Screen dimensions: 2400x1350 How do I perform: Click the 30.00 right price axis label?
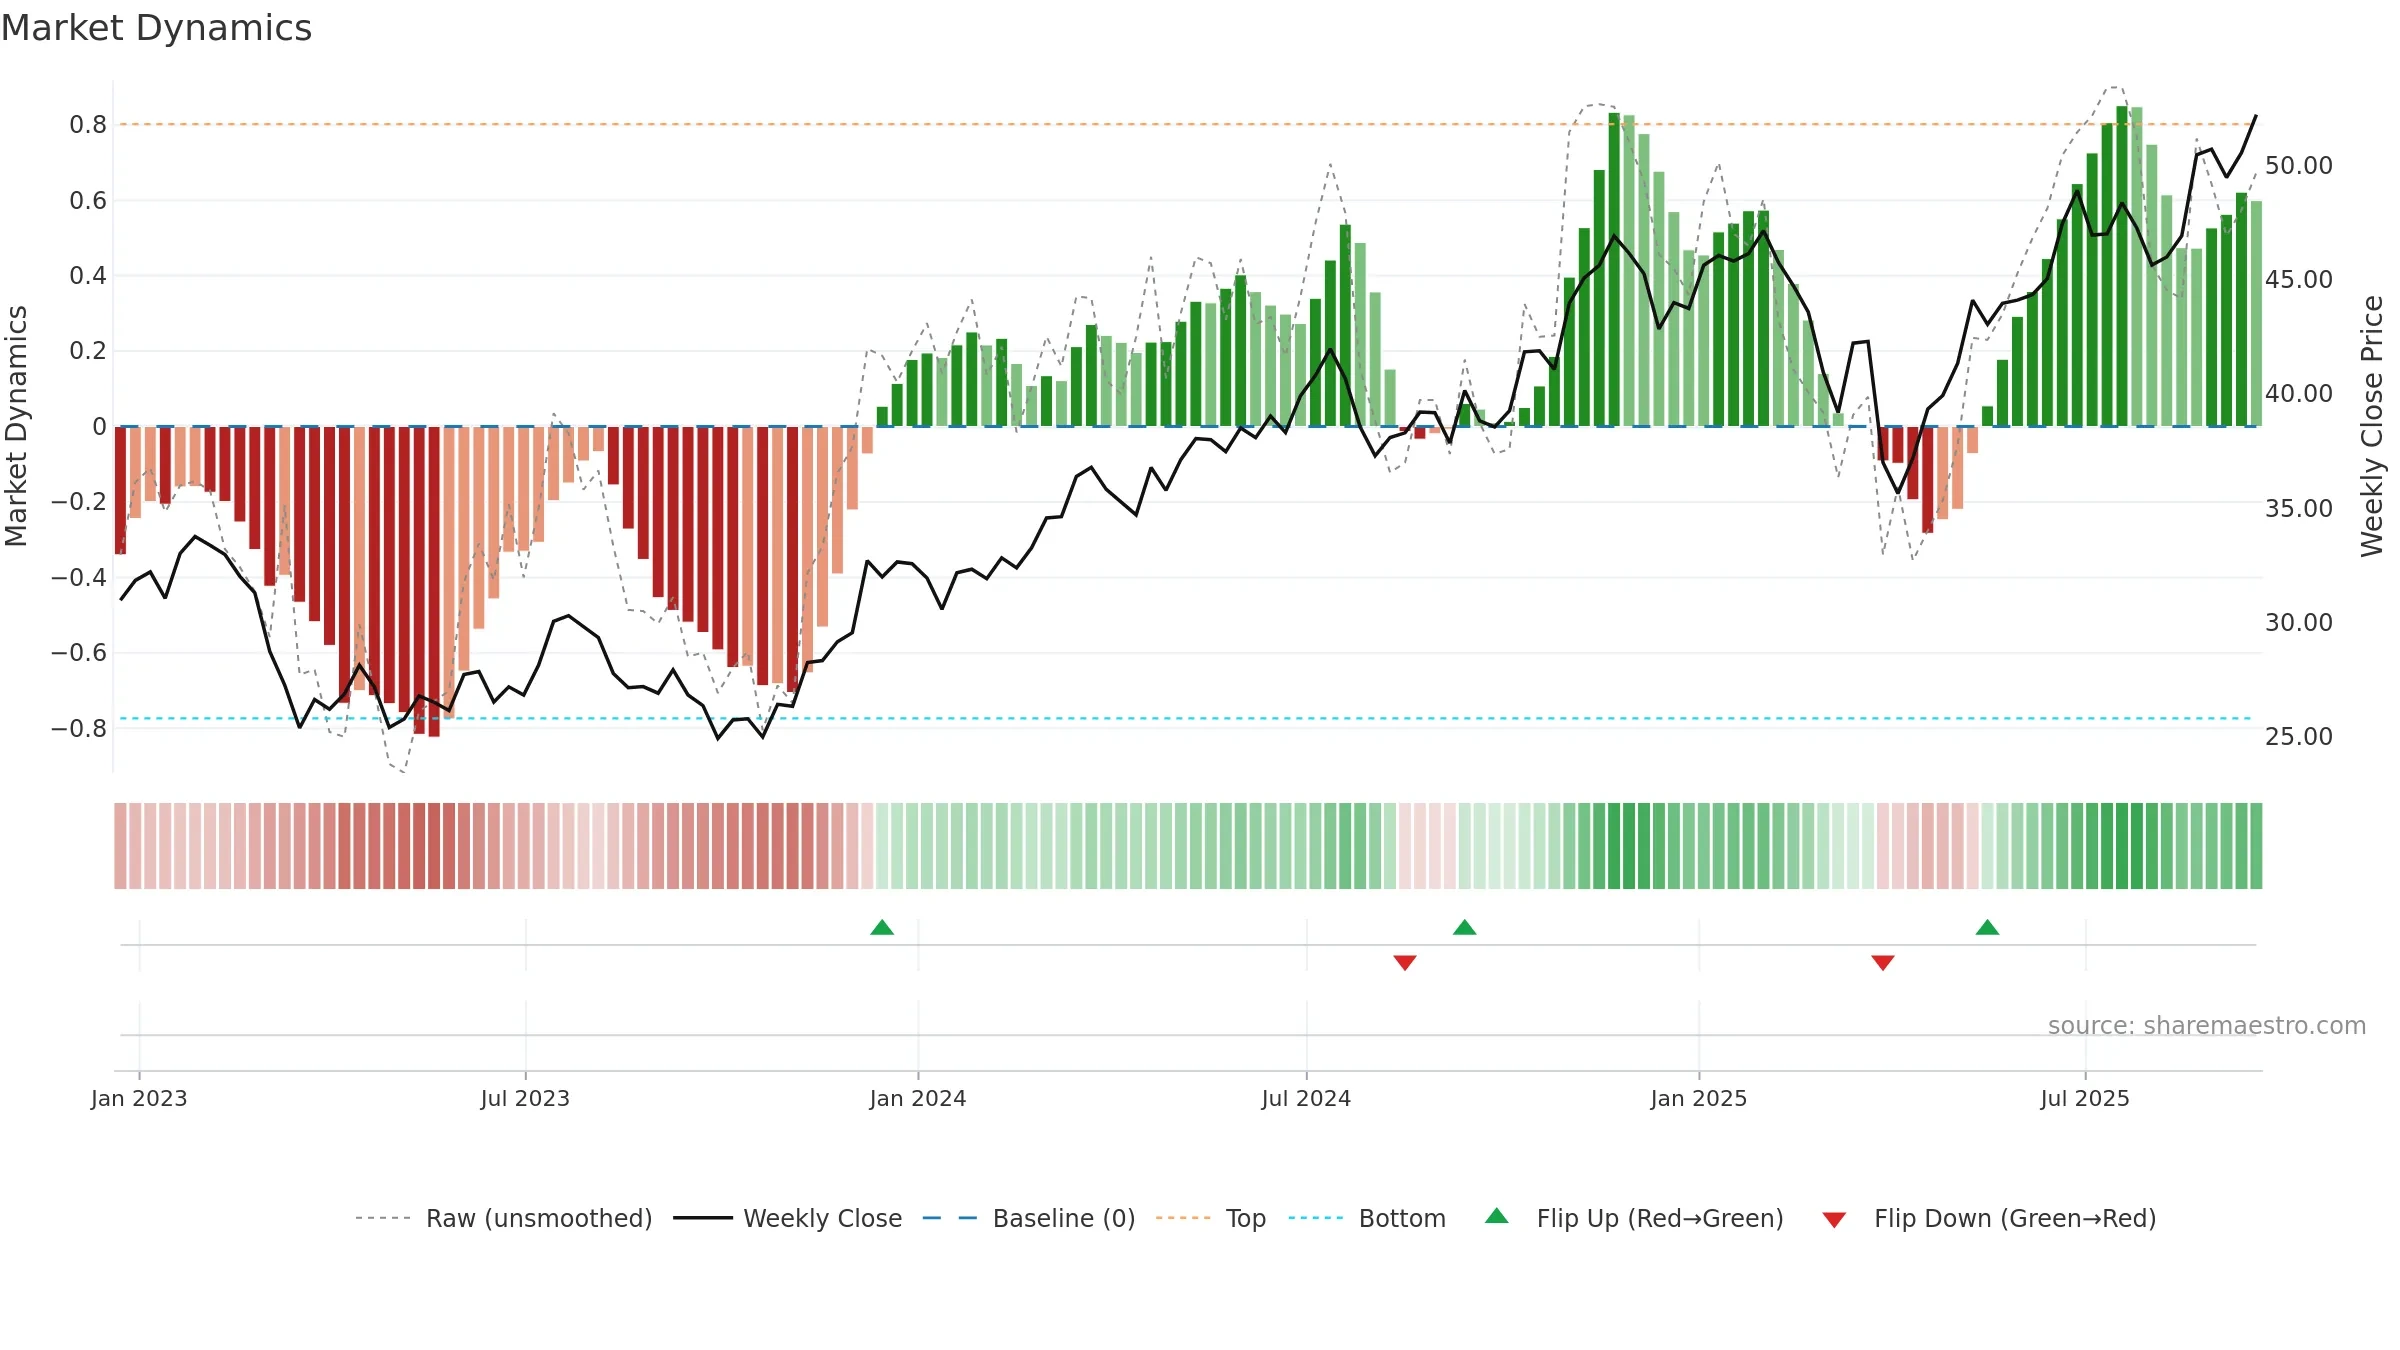pyautogui.click(x=2299, y=622)
